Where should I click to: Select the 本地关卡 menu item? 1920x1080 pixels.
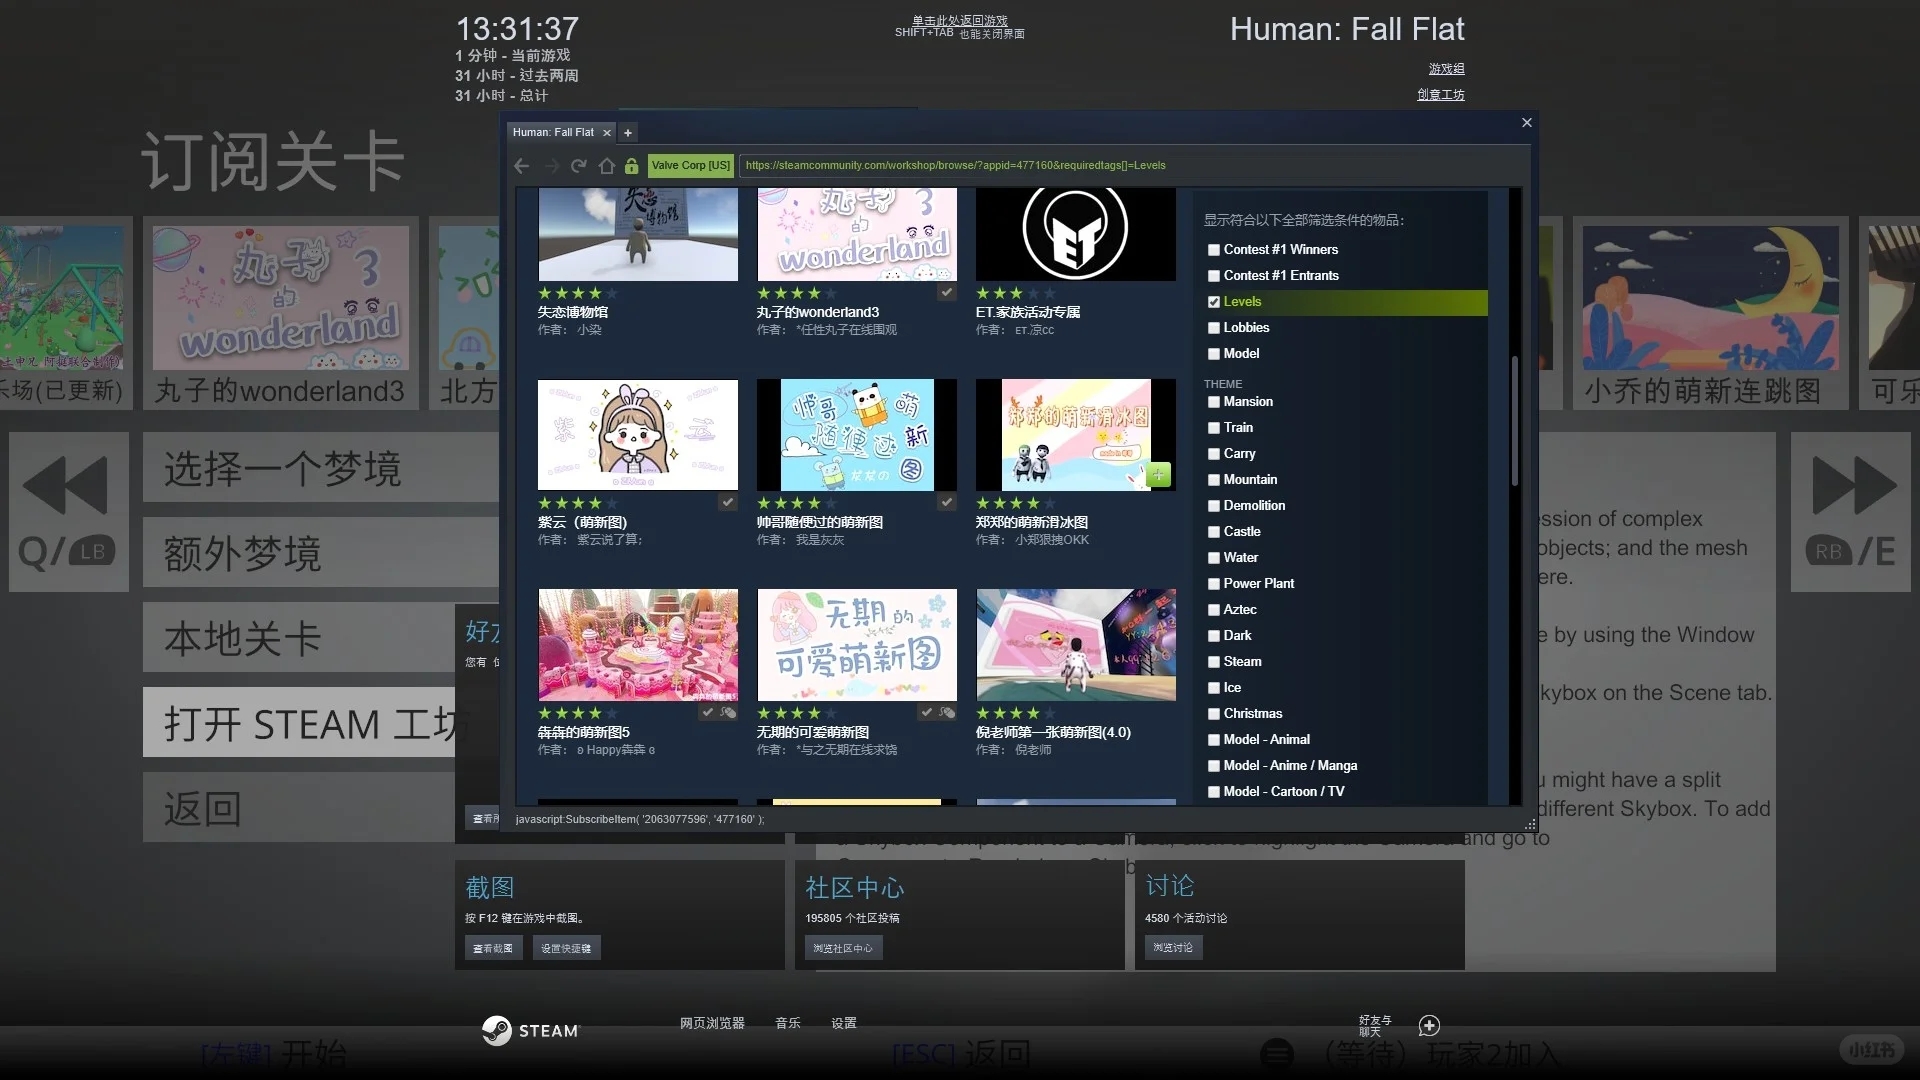coord(299,637)
